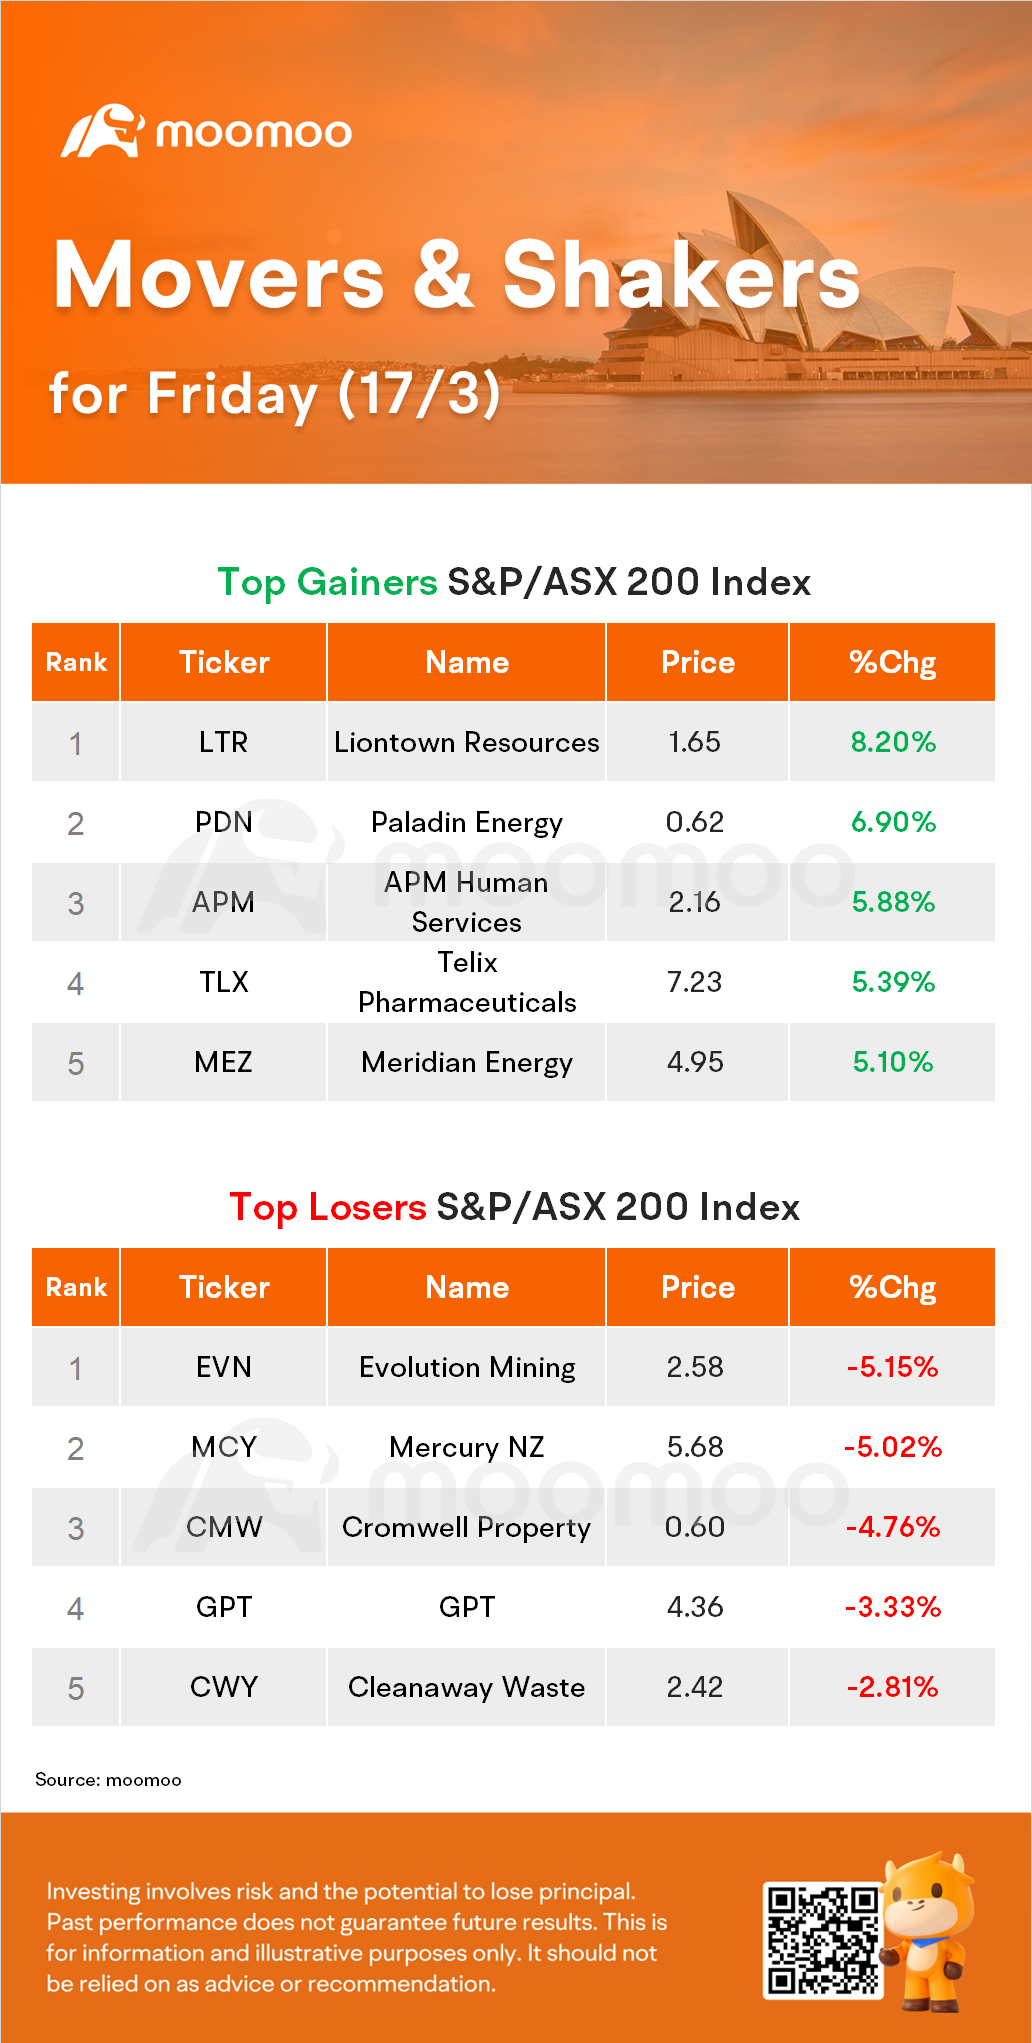
Task: Click the 8.20% change for Liontown
Action: tap(892, 742)
